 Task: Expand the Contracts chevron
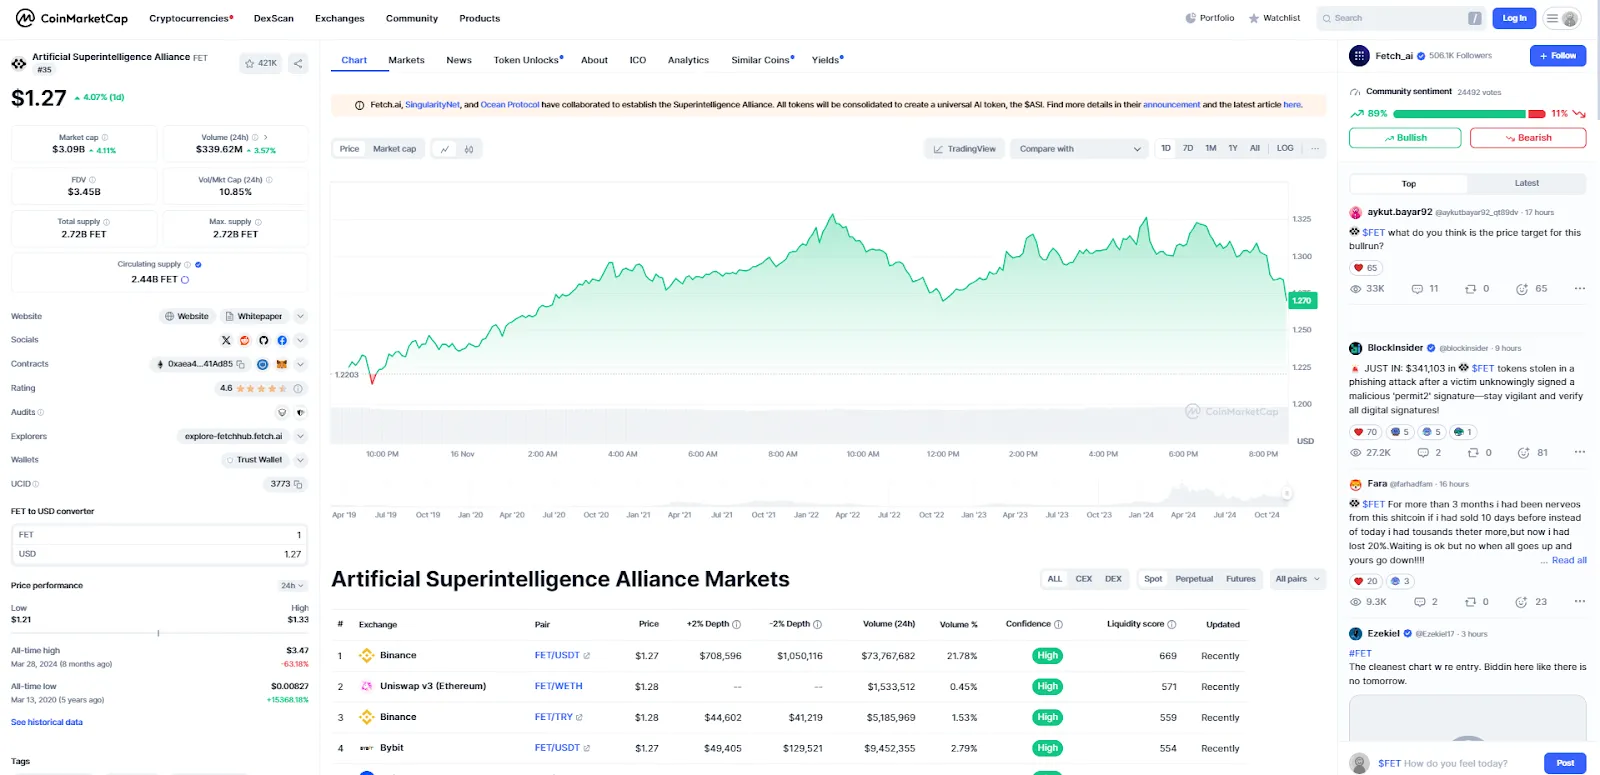point(300,364)
